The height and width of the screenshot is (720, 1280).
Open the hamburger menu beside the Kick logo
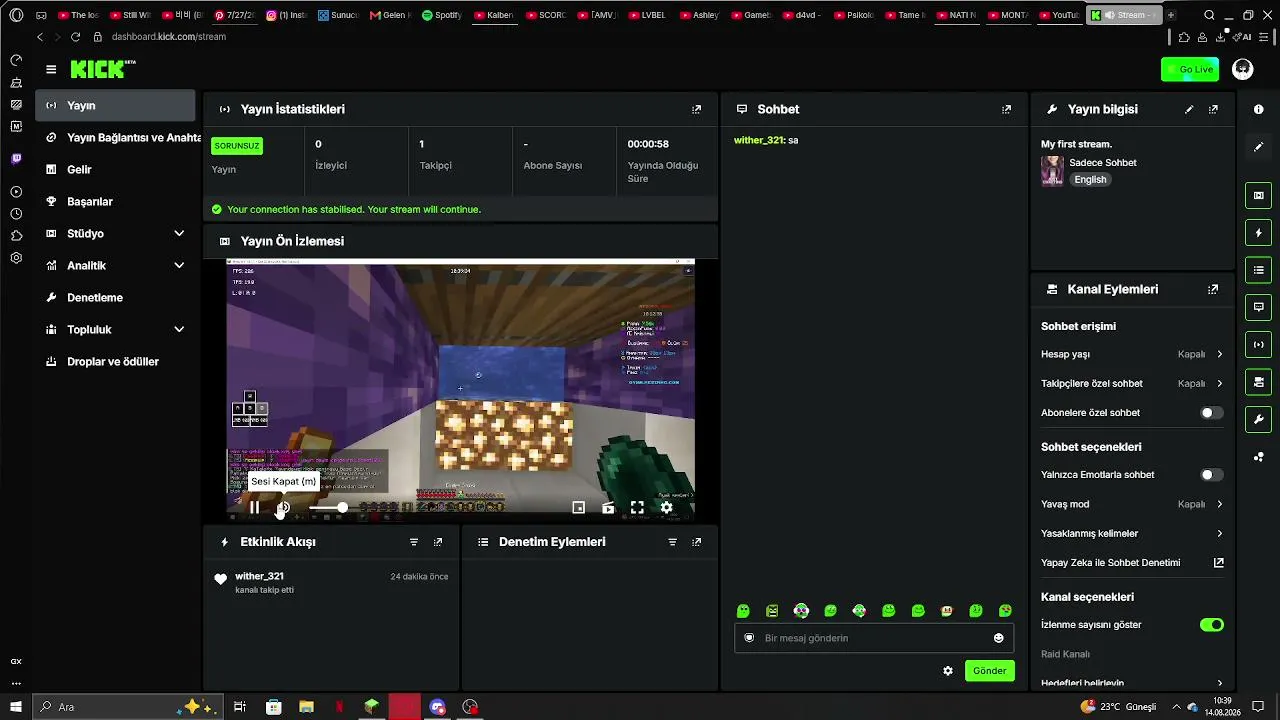pos(51,69)
